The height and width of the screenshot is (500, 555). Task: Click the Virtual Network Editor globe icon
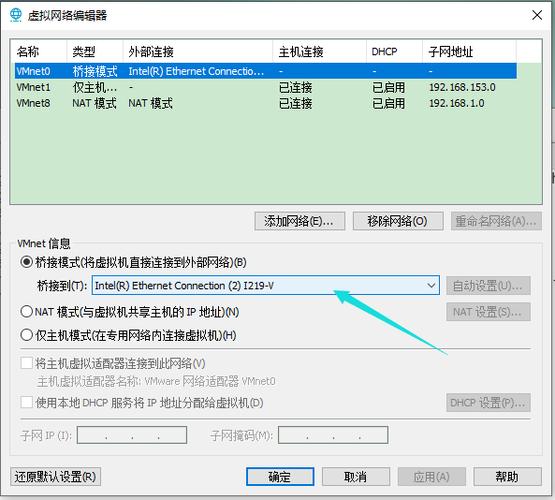[16, 15]
